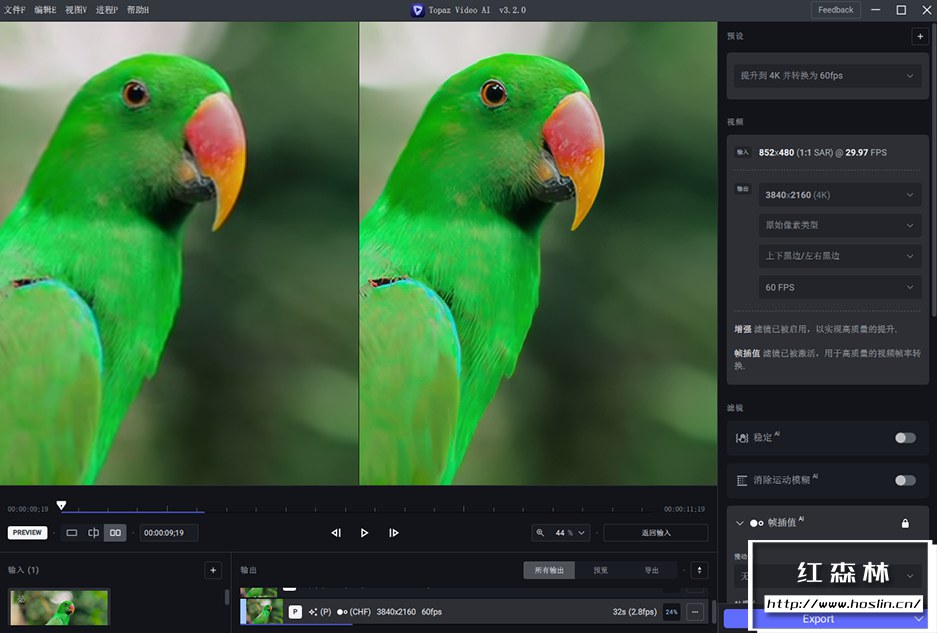Click the Topaz Video AI logo

tap(417, 9)
